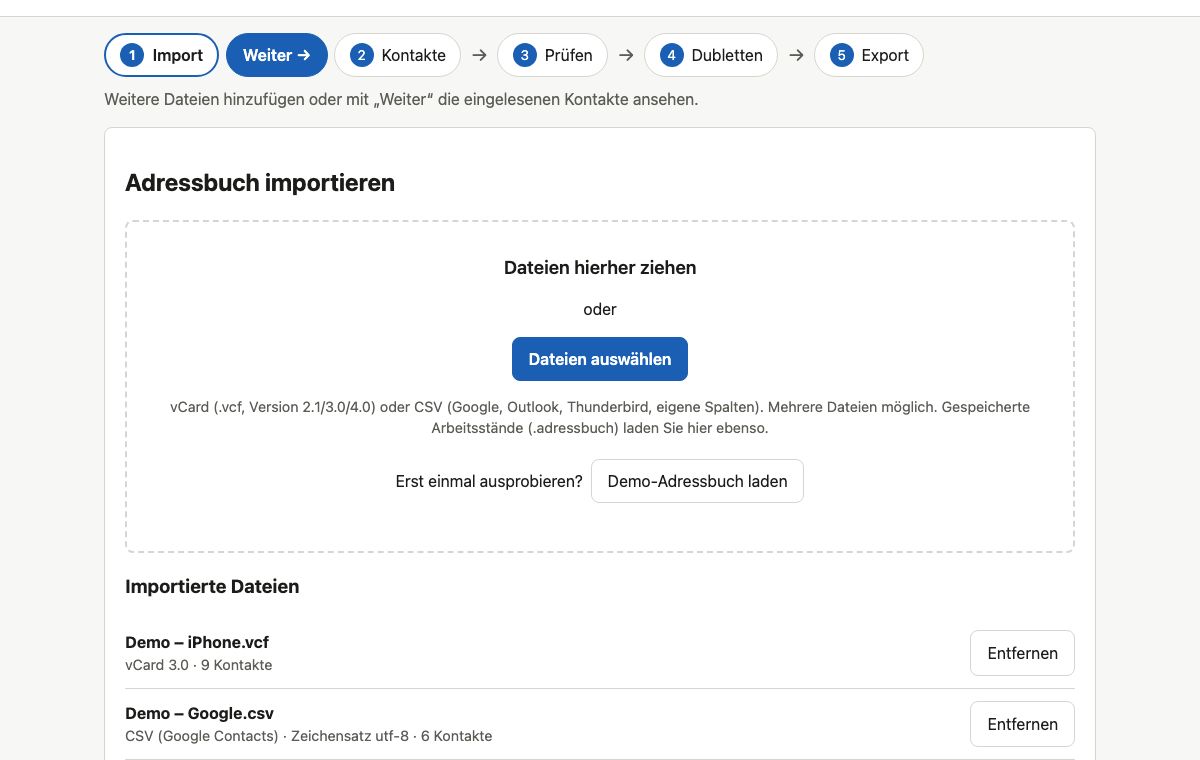Viewport: 1200px width, 760px height.
Task: Select the file name Demo – Google.csv
Action: (x=199, y=713)
